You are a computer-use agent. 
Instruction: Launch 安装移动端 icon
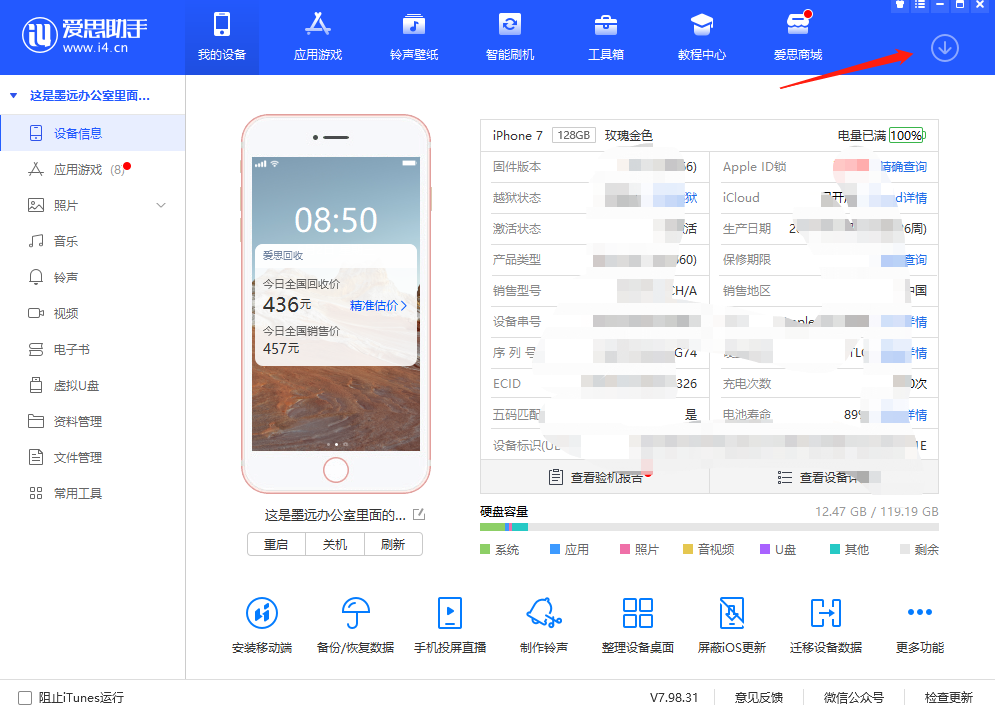tap(262, 613)
